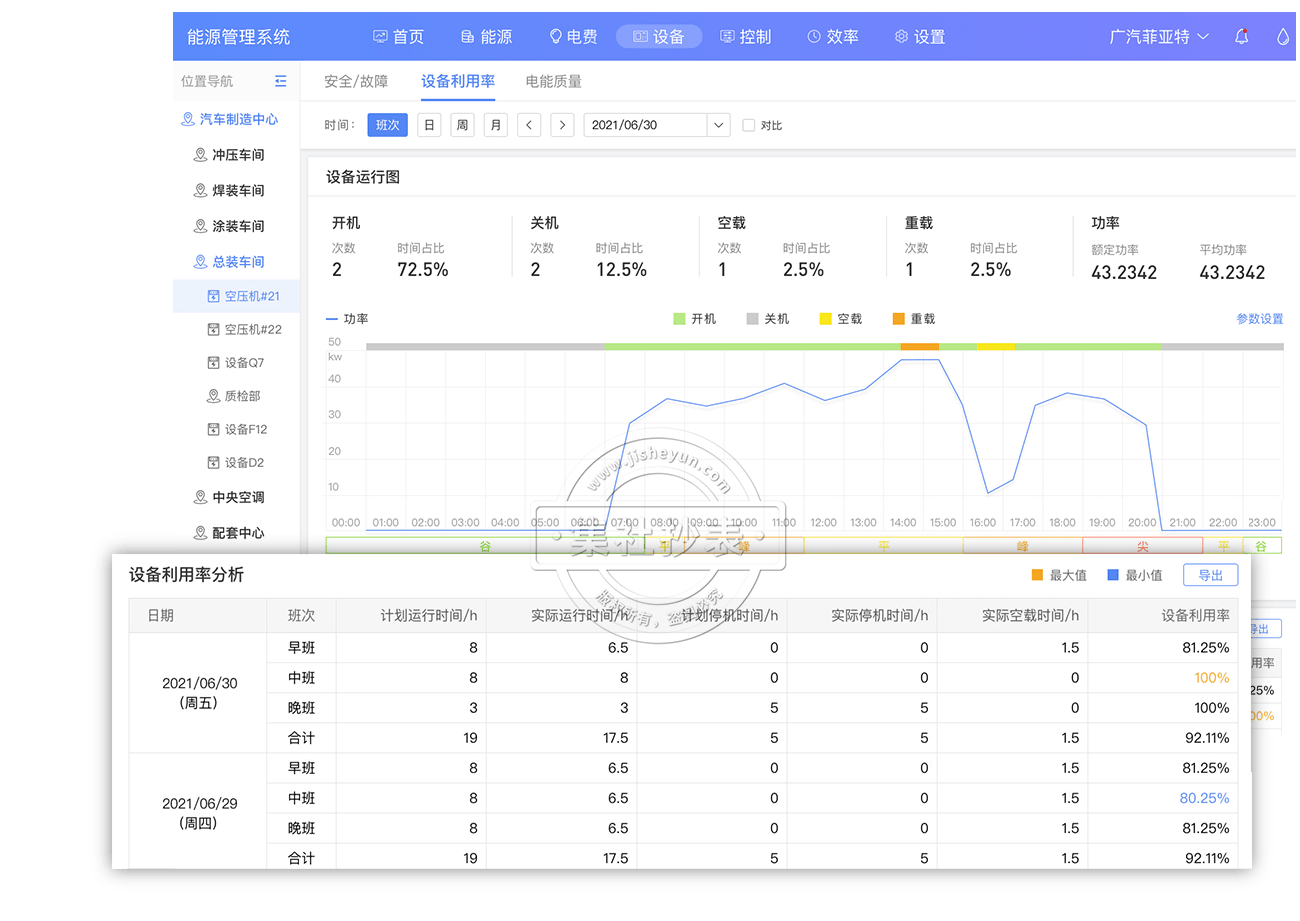1300x921 pixels.
Task: Toggle the 开机 legend series
Action: click(694, 319)
